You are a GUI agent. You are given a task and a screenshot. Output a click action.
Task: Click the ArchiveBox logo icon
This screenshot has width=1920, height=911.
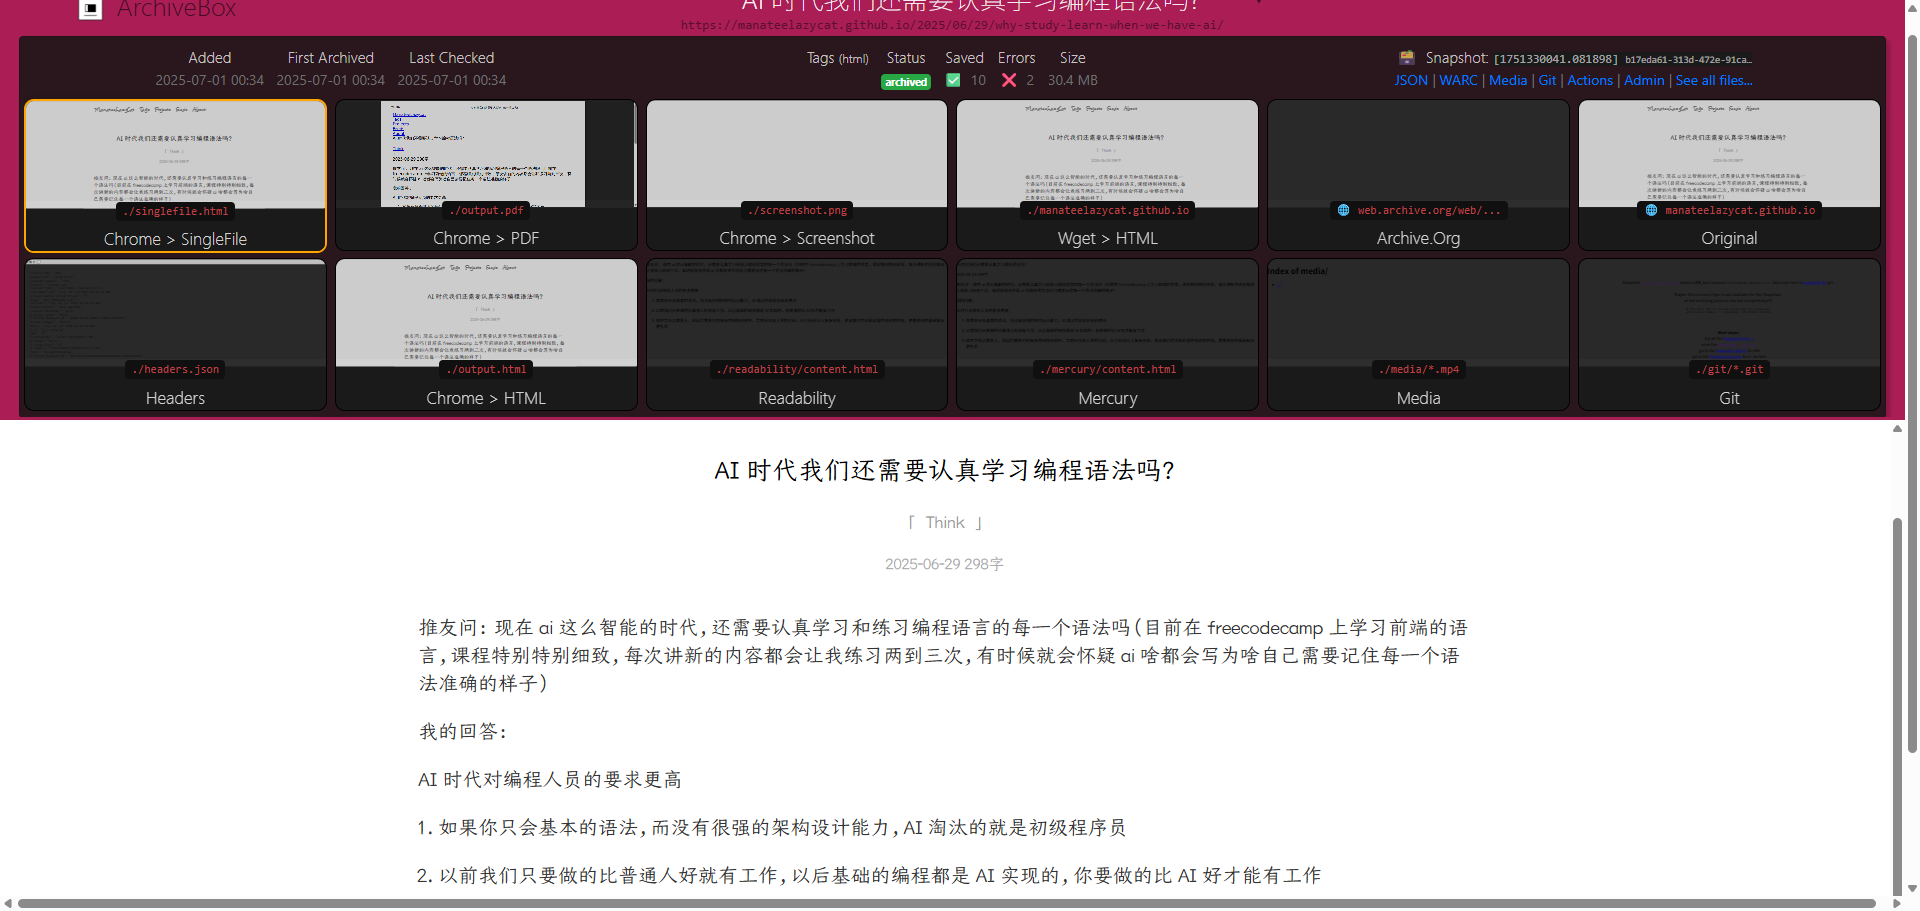click(x=90, y=9)
